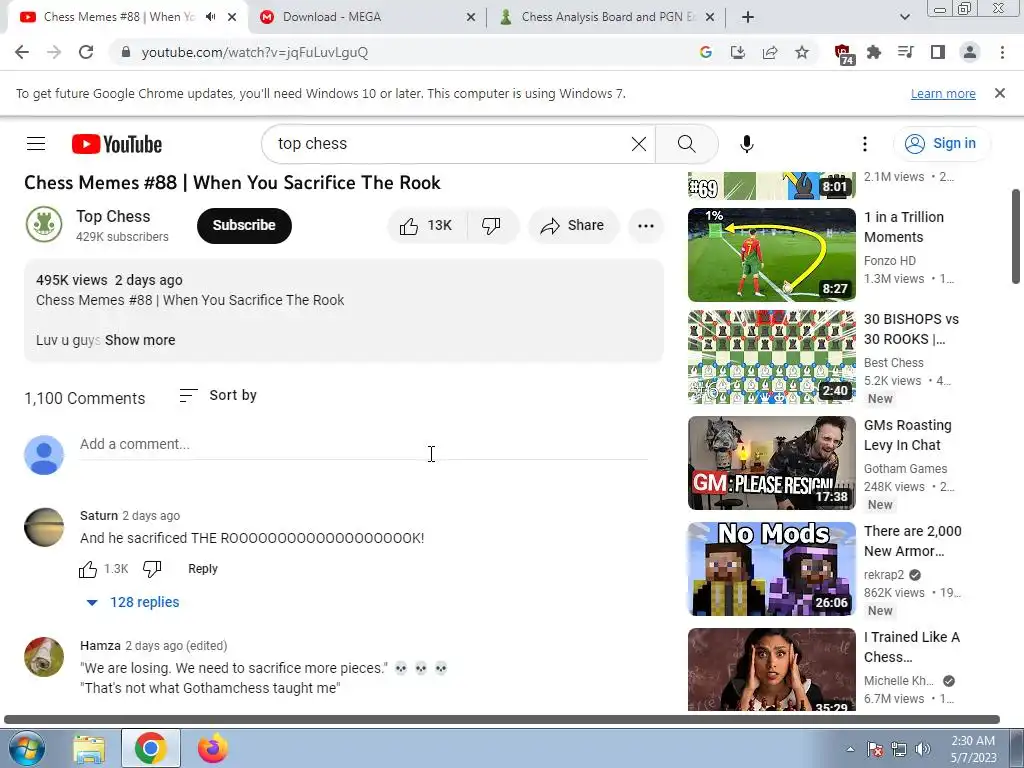Expand description with Show more

(x=140, y=340)
